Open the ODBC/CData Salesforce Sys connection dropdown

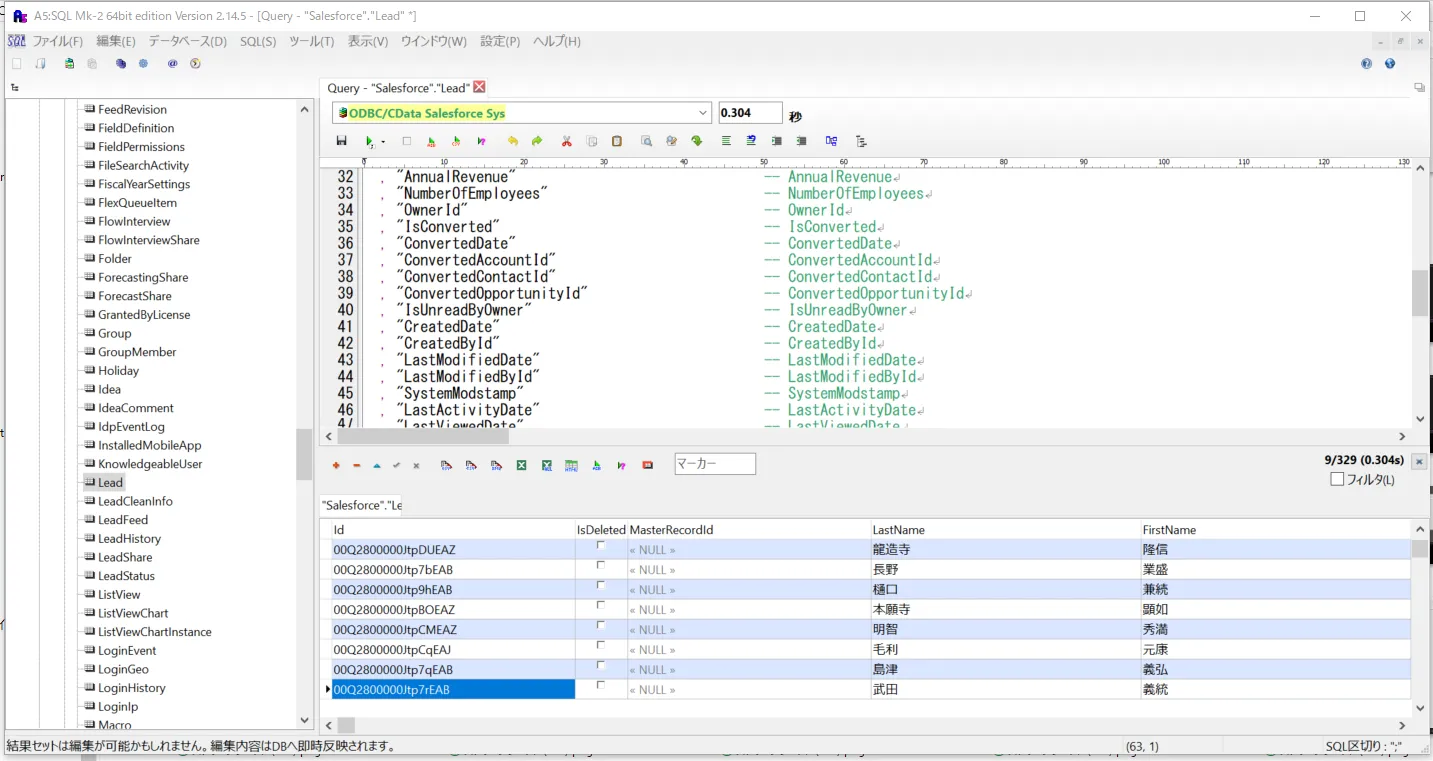point(703,112)
